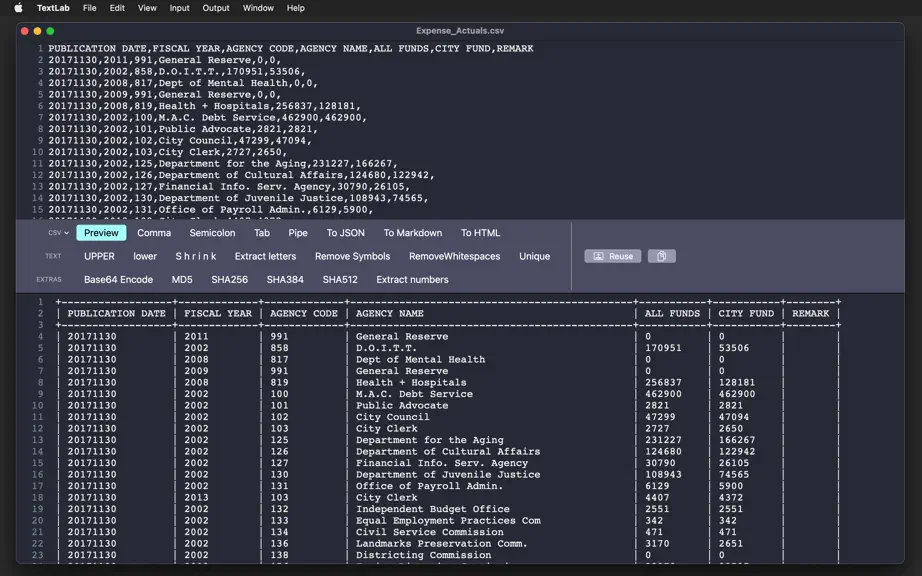This screenshot has width=922, height=576.
Task: Click 'Landmarks Preservation Comm.' cell in preview
Action: [x=441, y=544]
